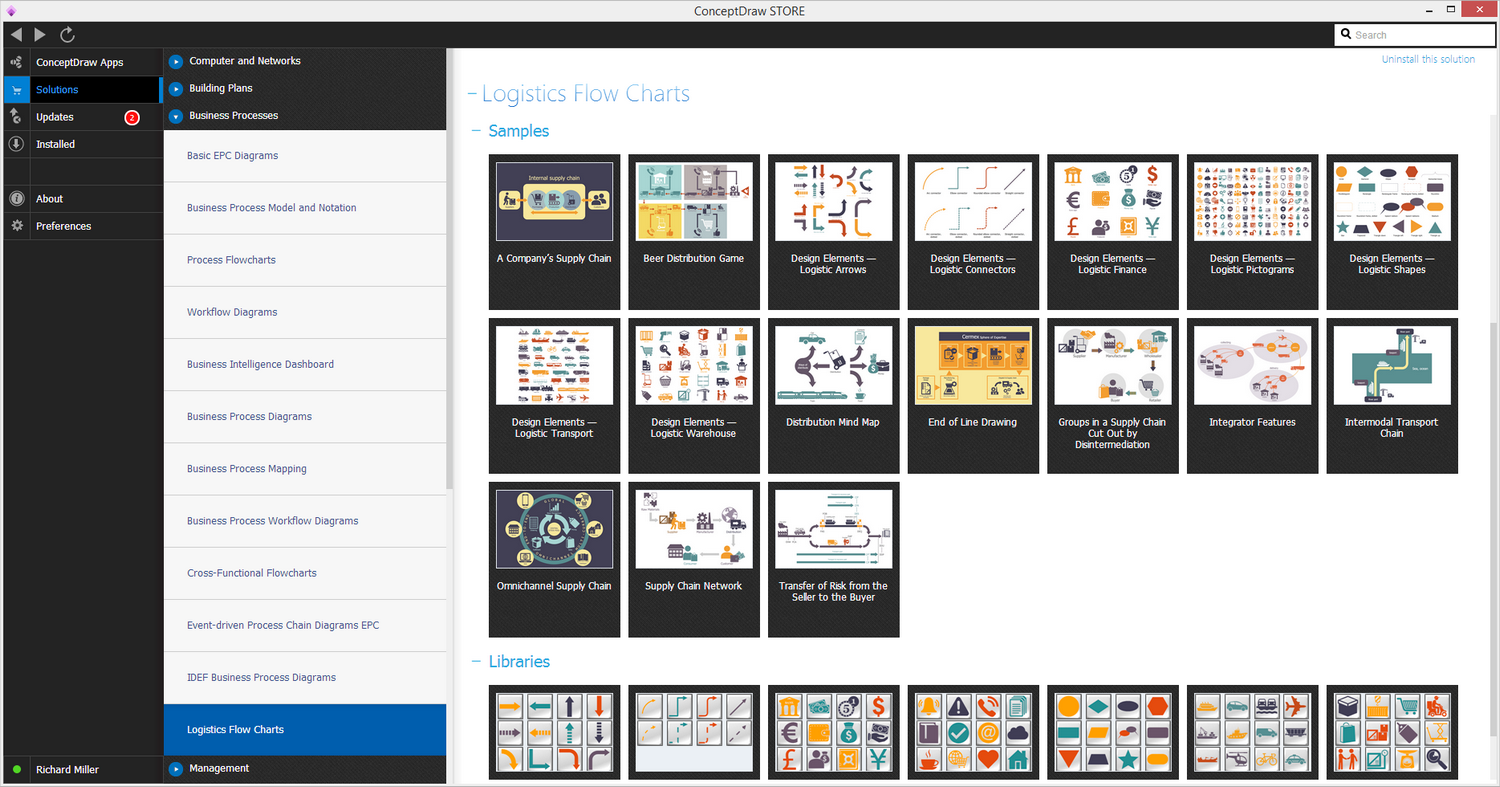This screenshot has height=787, width=1500.
Task: Open the currency finance library under Libraries
Action: (x=833, y=732)
